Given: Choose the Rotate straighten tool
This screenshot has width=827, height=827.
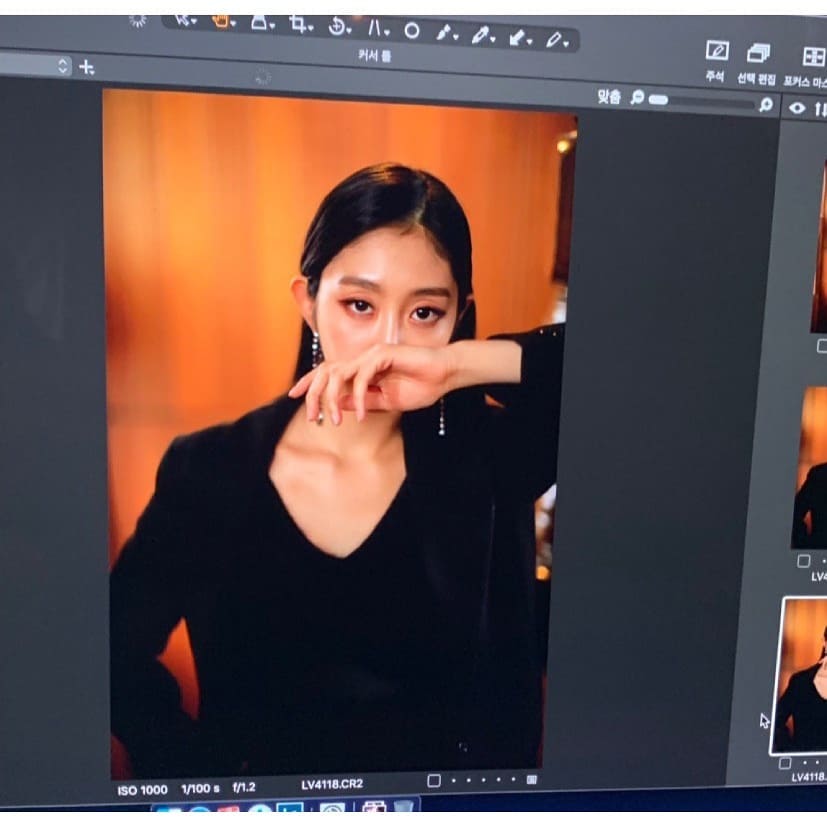Looking at the screenshot, I should (338, 27).
